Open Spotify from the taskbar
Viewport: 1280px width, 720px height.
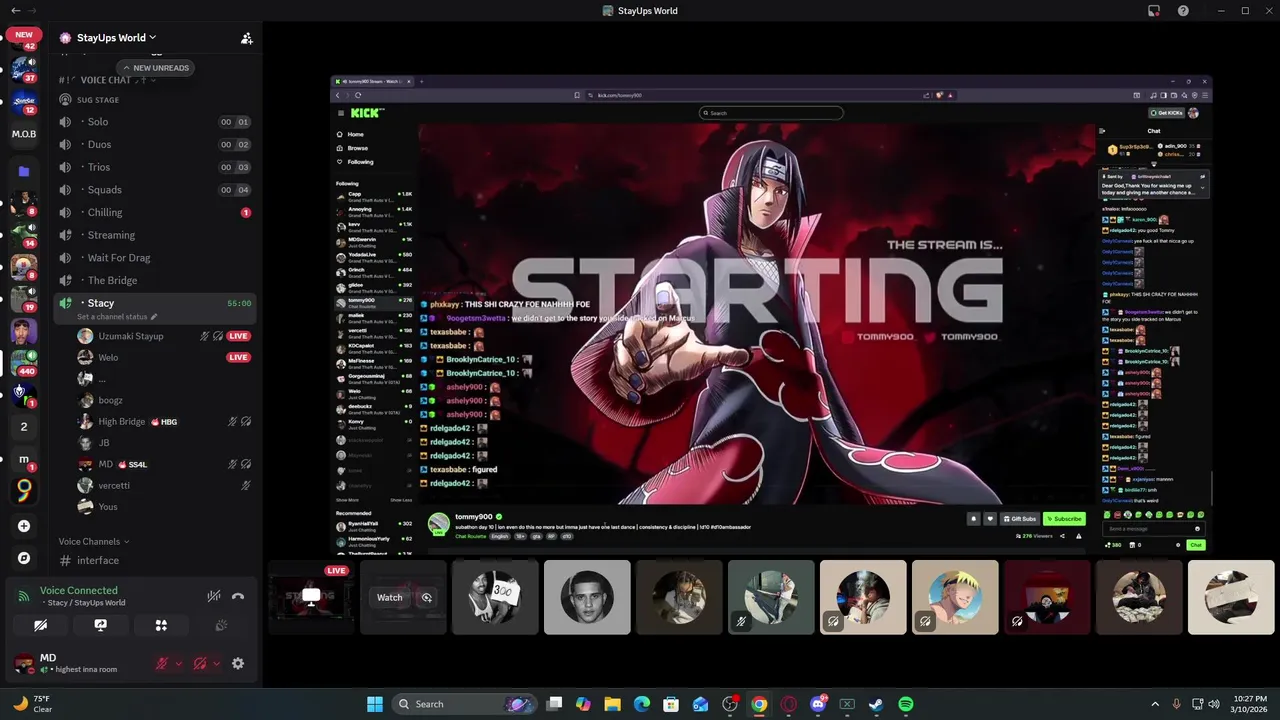pyautogui.click(x=905, y=704)
